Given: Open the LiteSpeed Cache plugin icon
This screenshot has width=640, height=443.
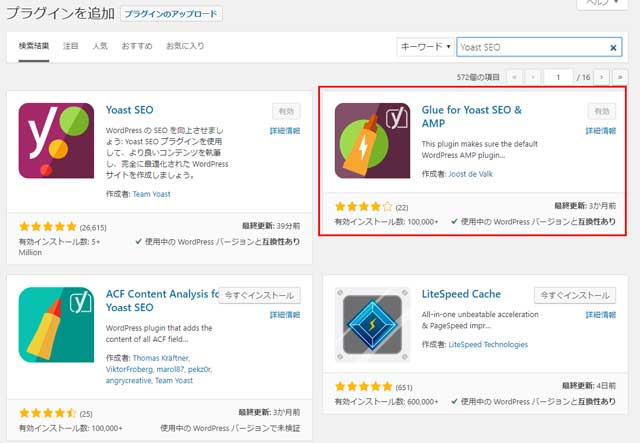Looking at the screenshot, I should 372,325.
